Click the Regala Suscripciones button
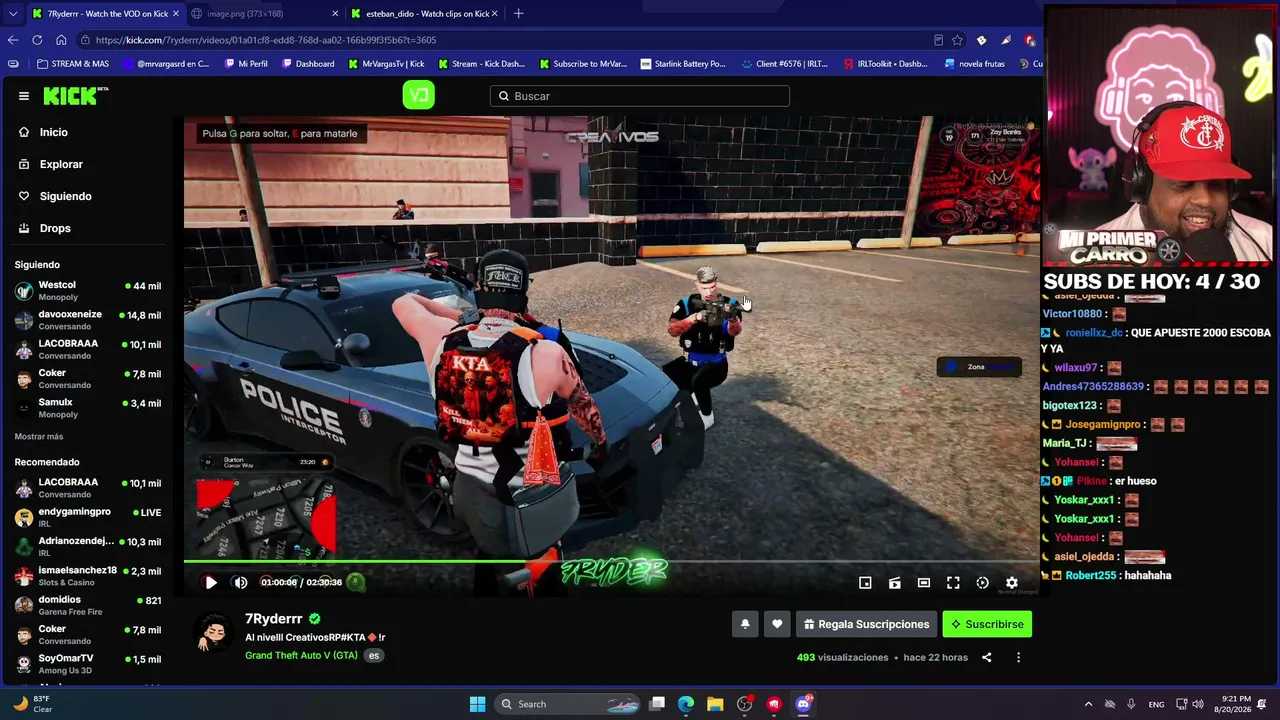Screen dimensions: 1280x720 point(866,624)
